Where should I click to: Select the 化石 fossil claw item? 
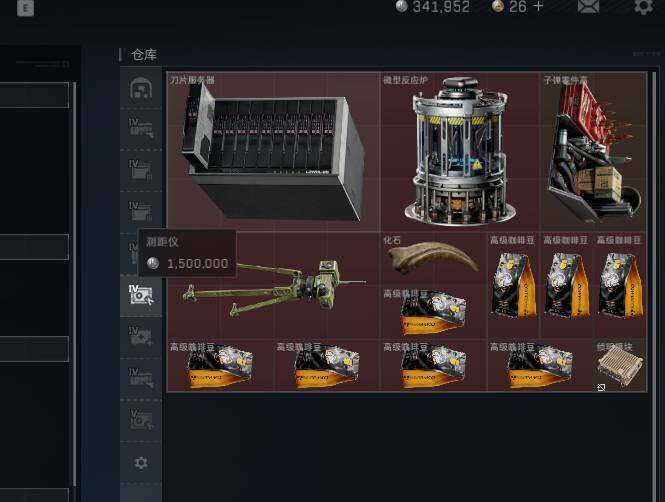433,259
